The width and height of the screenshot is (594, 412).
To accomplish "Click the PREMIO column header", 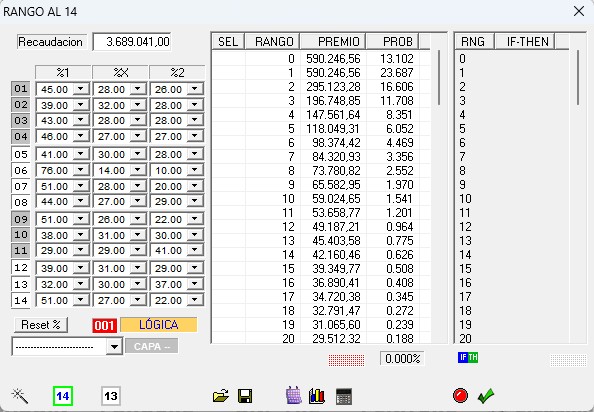I will pos(333,41).
